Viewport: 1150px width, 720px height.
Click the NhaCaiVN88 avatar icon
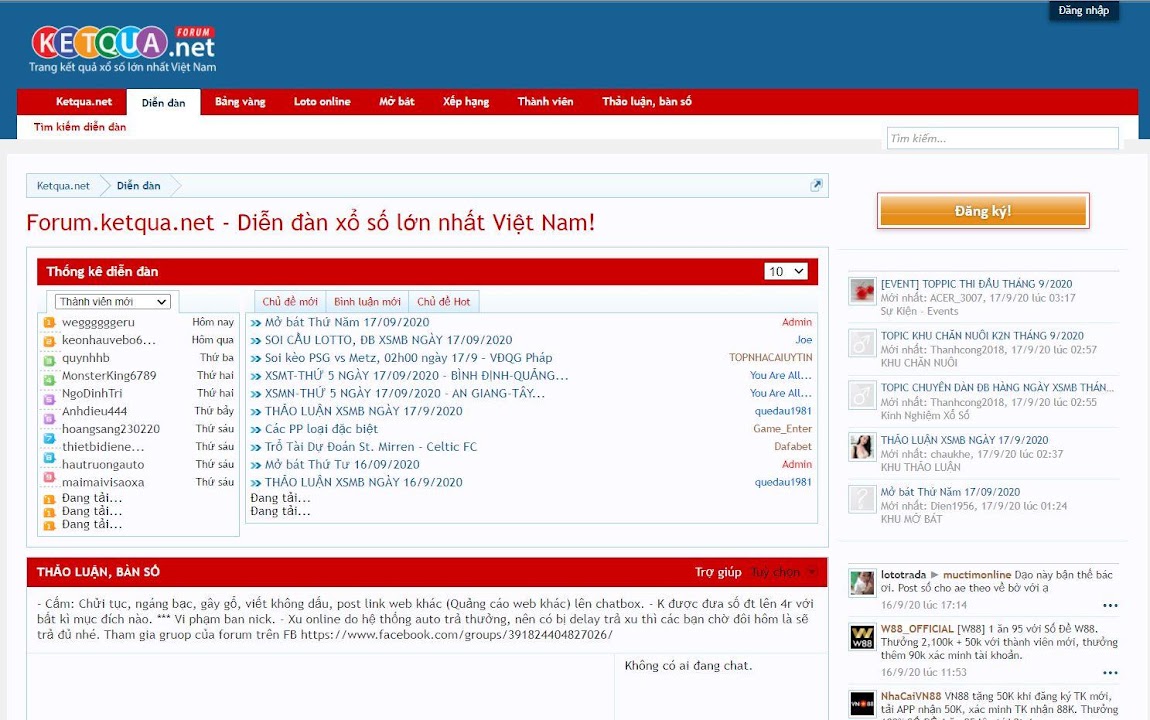862,704
